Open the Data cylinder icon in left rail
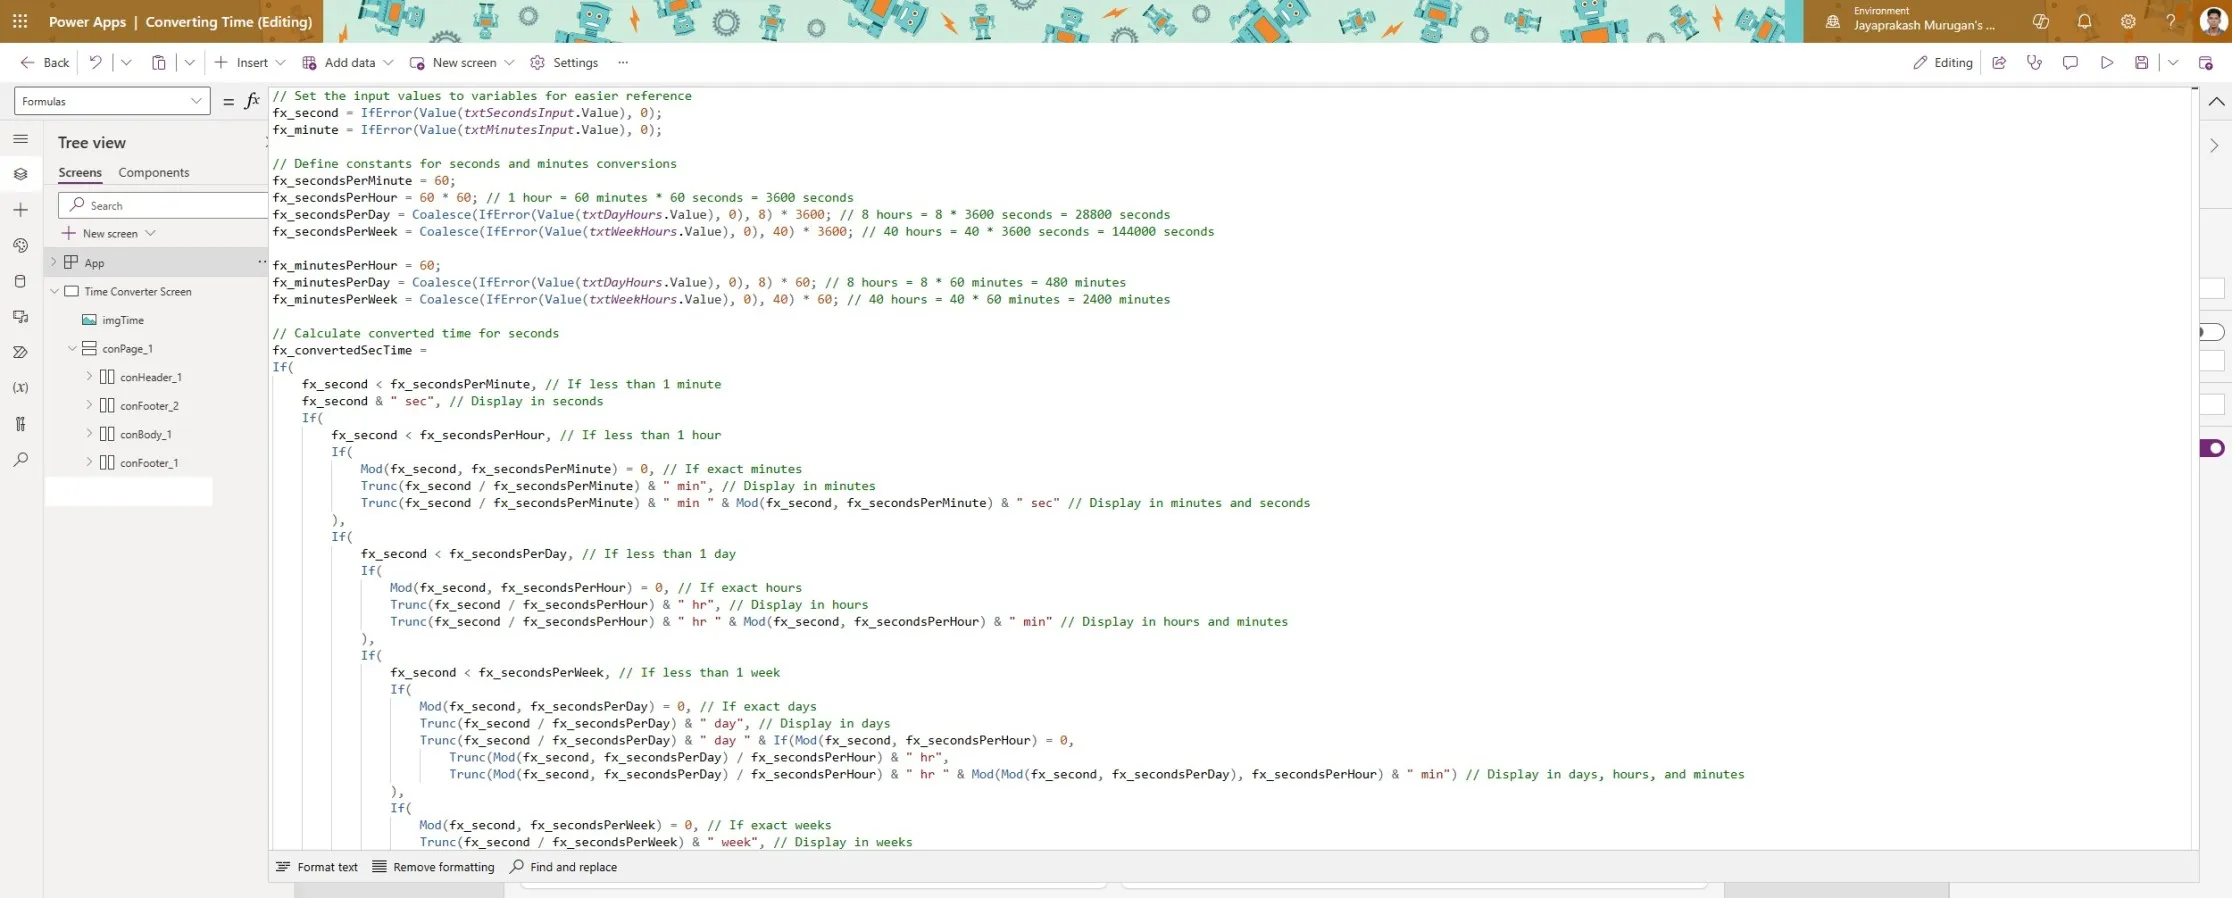The height and width of the screenshot is (898, 2232). [21, 281]
